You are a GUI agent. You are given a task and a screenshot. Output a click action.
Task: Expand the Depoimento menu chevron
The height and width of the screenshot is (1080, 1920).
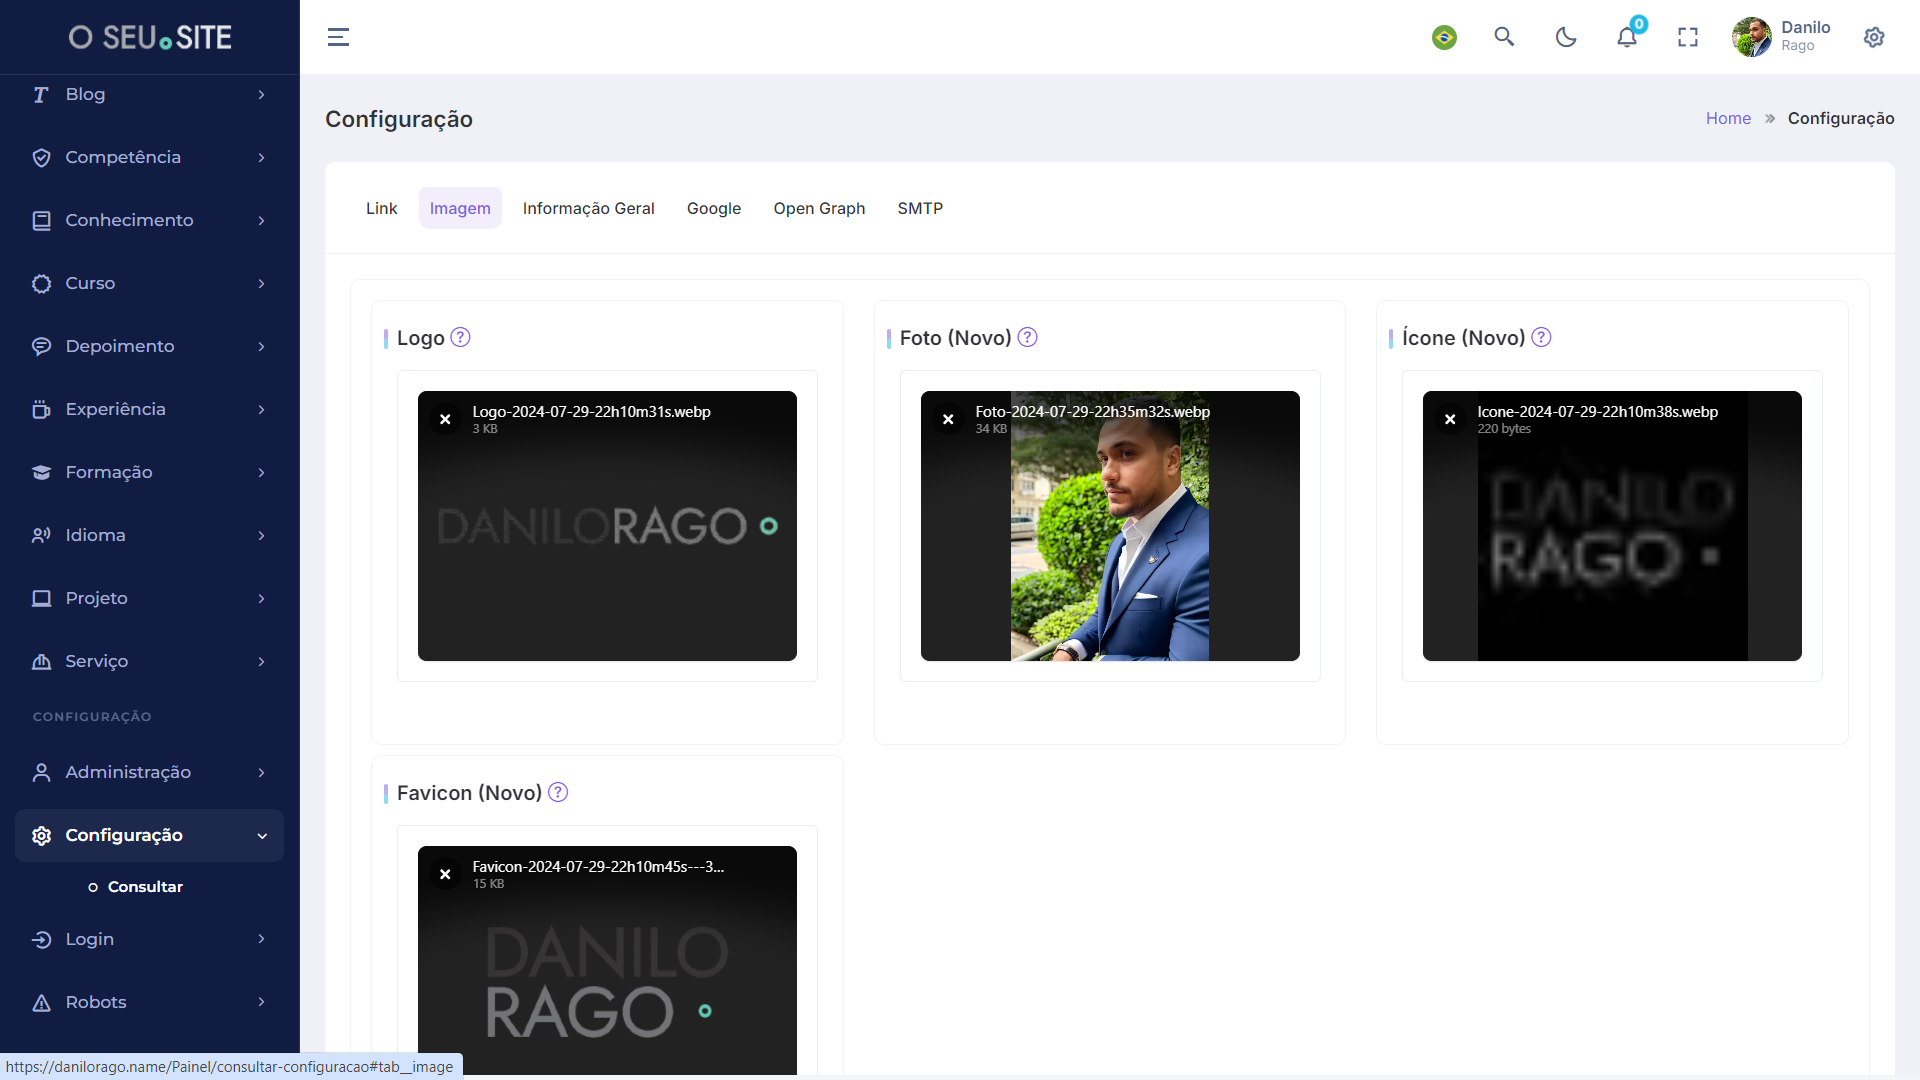pyautogui.click(x=261, y=346)
